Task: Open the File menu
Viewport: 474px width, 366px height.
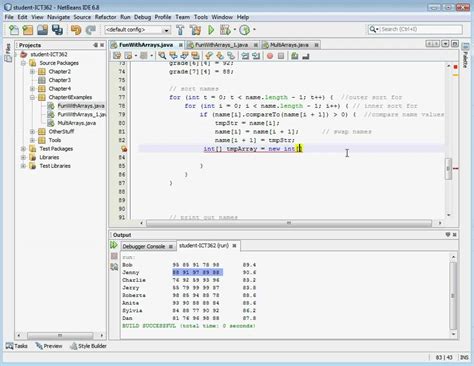Action: [9, 17]
